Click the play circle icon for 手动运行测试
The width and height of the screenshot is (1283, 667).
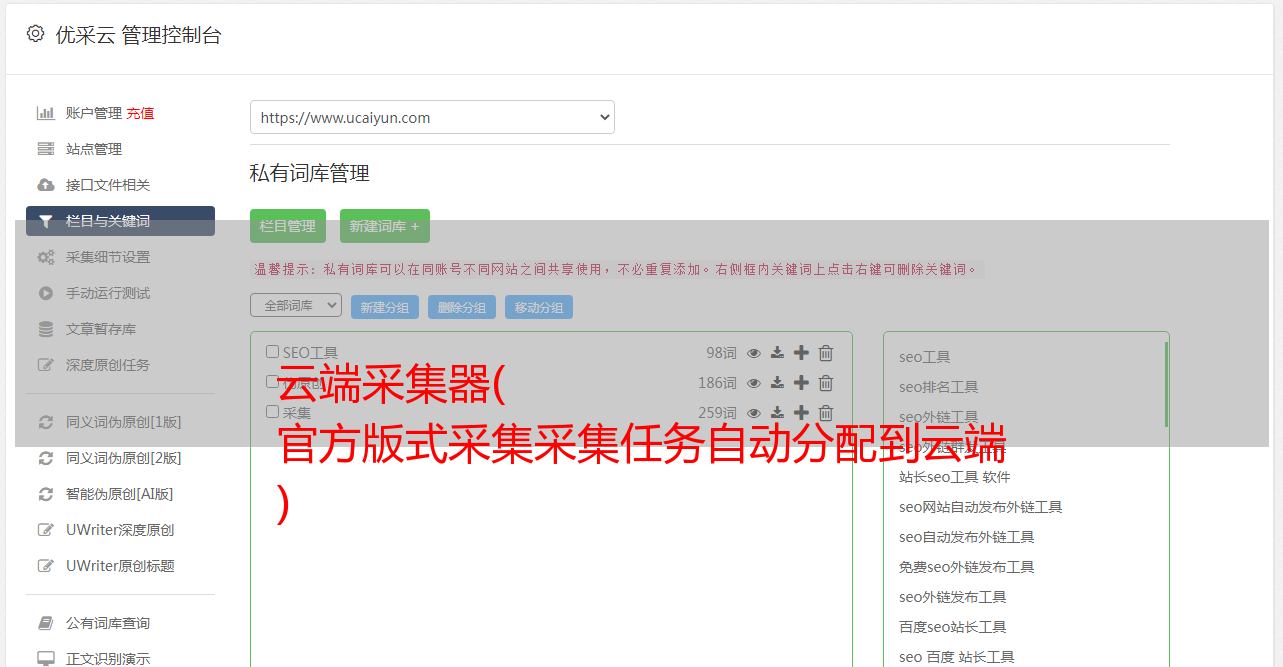[46, 293]
